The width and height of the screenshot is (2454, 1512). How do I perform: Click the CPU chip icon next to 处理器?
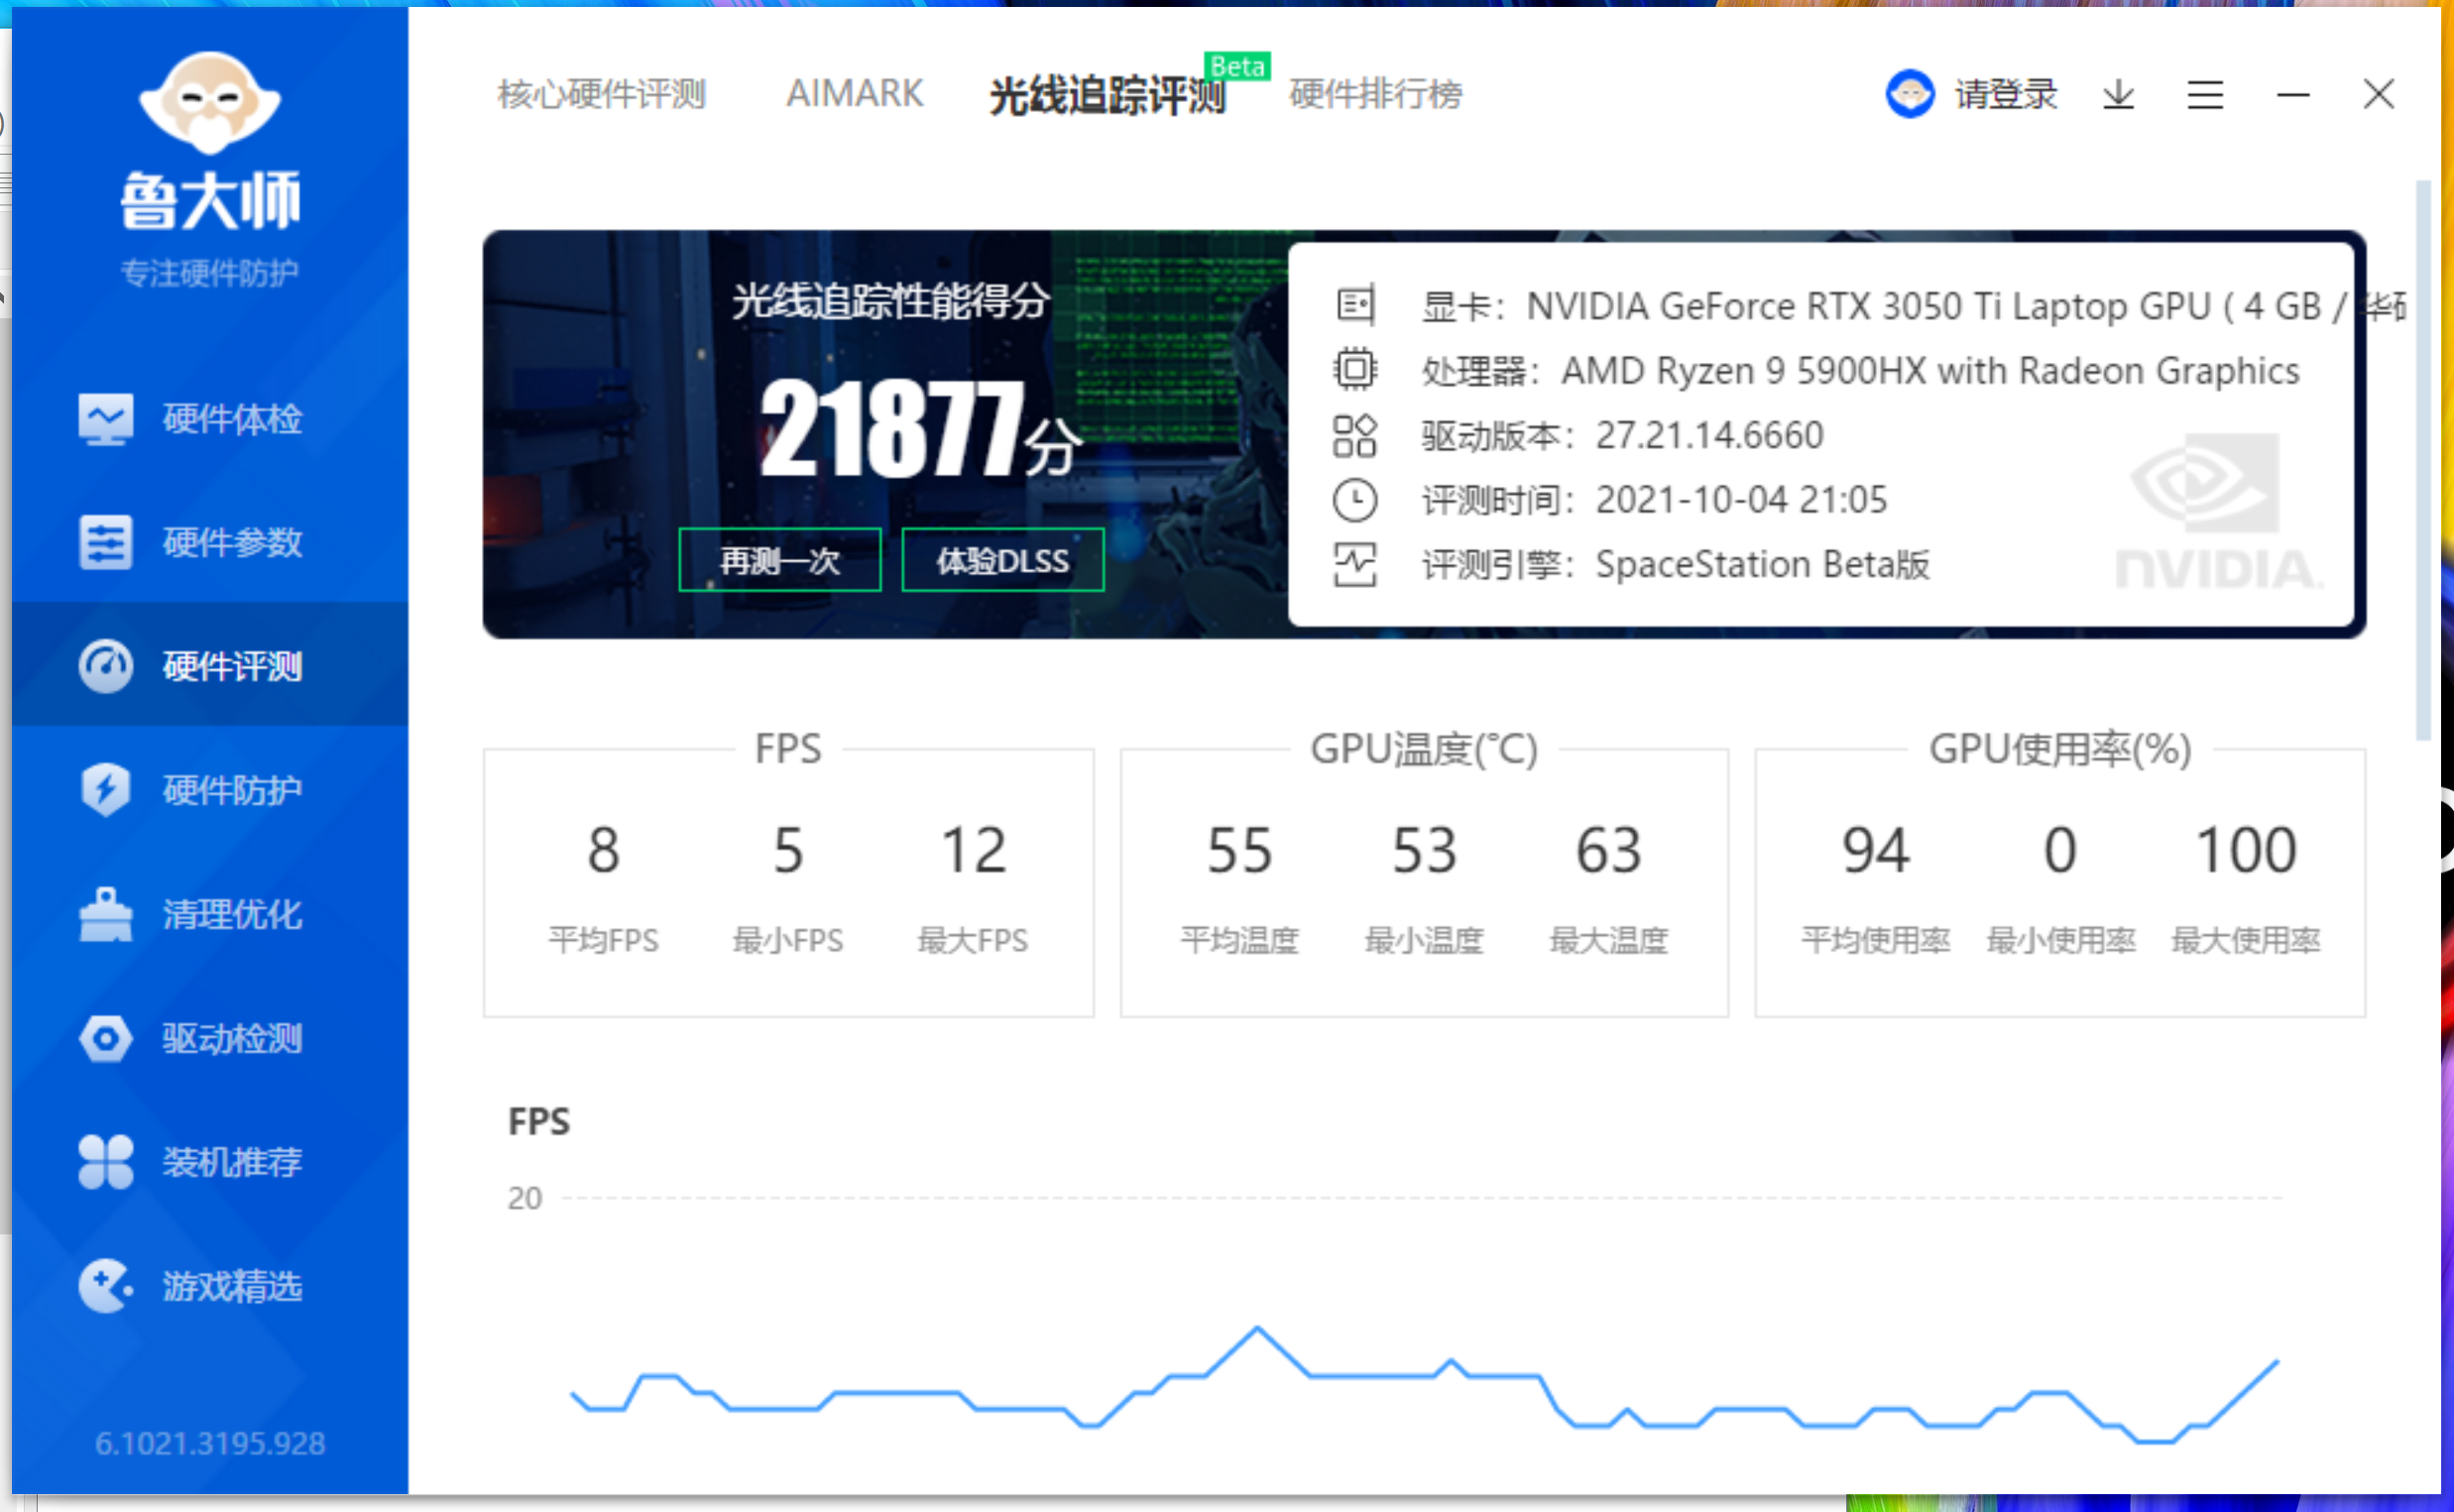tap(1355, 370)
